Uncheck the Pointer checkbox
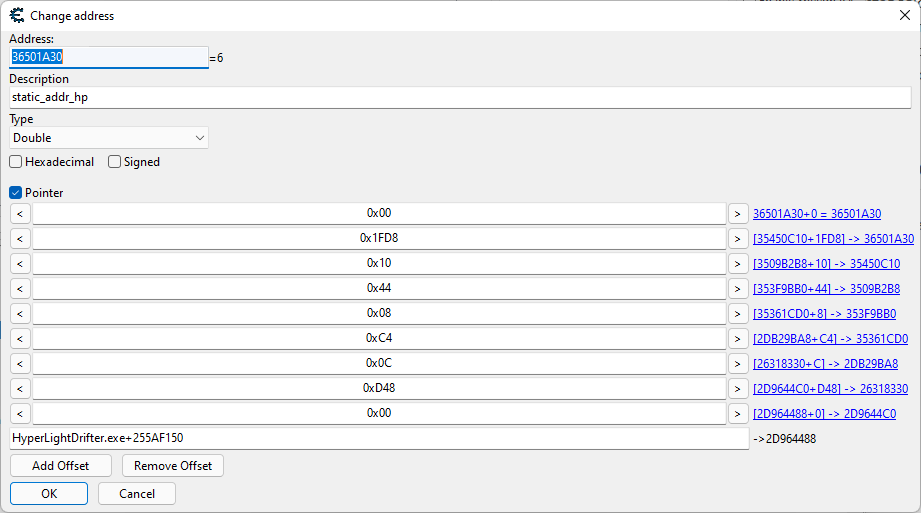The width and height of the screenshot is (921, 513). [x=16, y=193]
